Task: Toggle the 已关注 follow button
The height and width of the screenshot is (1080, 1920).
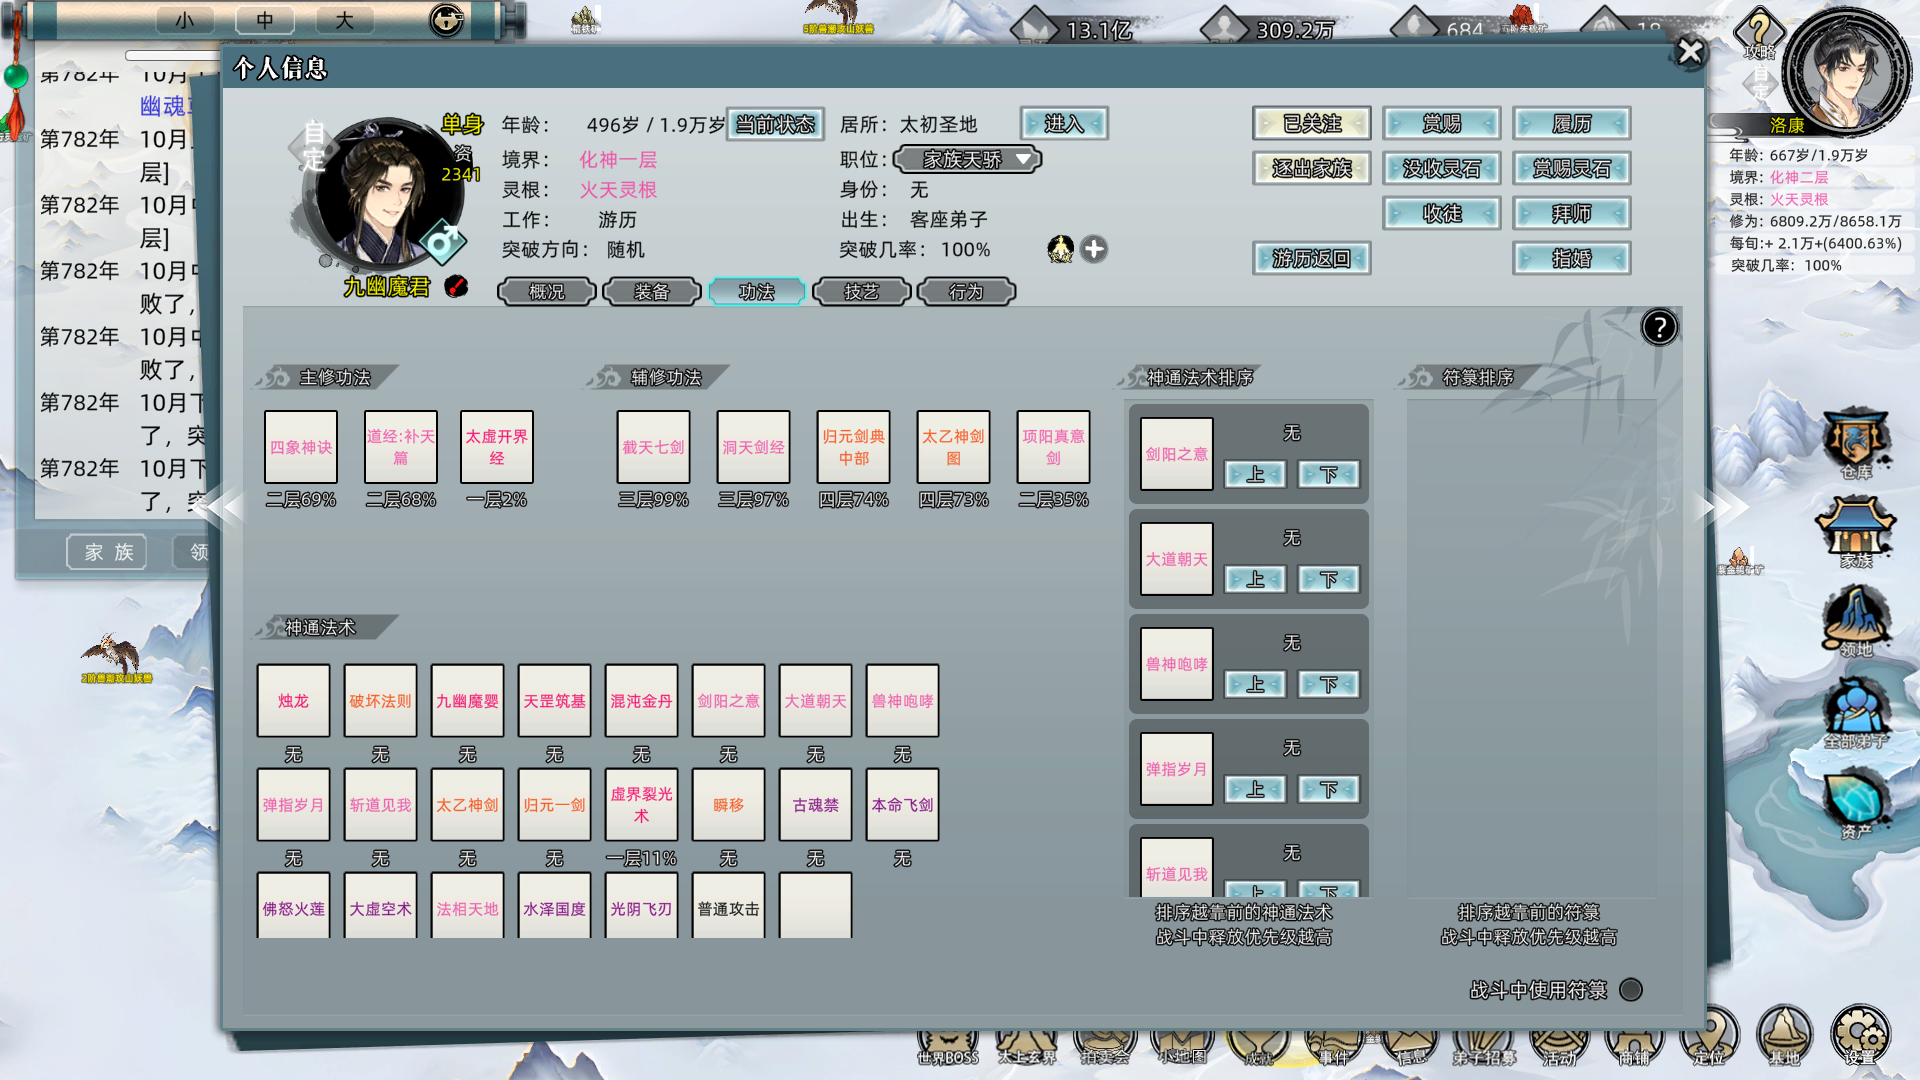Action: click(x=1311, y=124)
